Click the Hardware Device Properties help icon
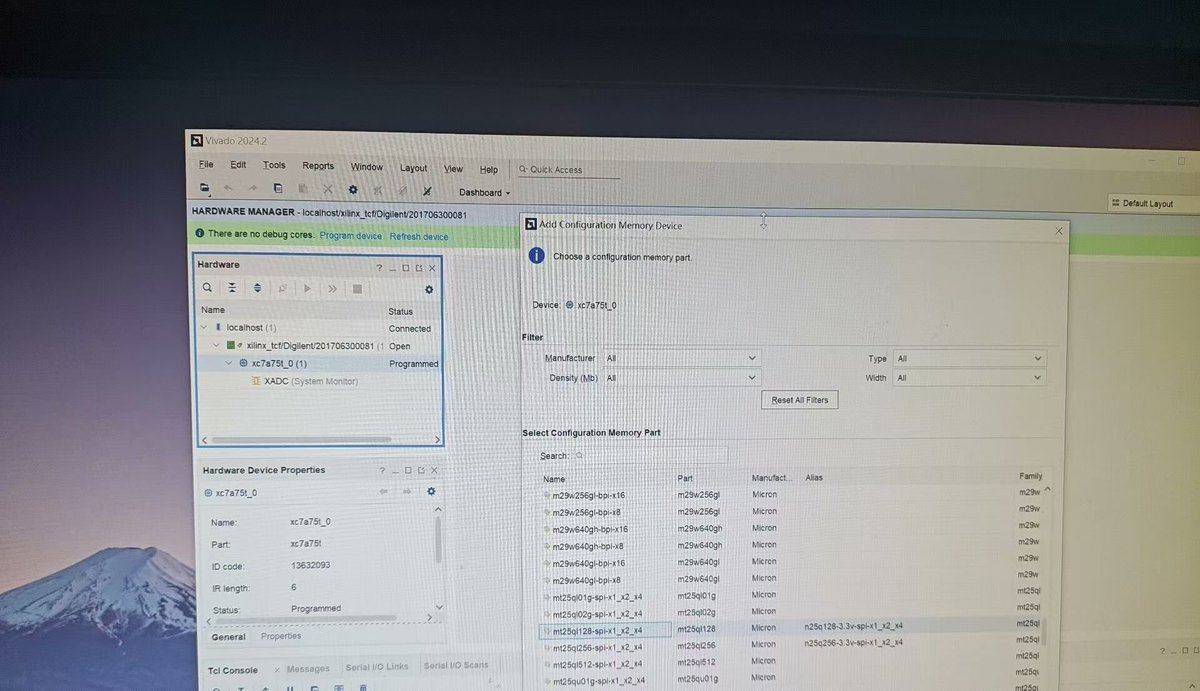Screen dimensions: 1200x691 pos(382,470)
